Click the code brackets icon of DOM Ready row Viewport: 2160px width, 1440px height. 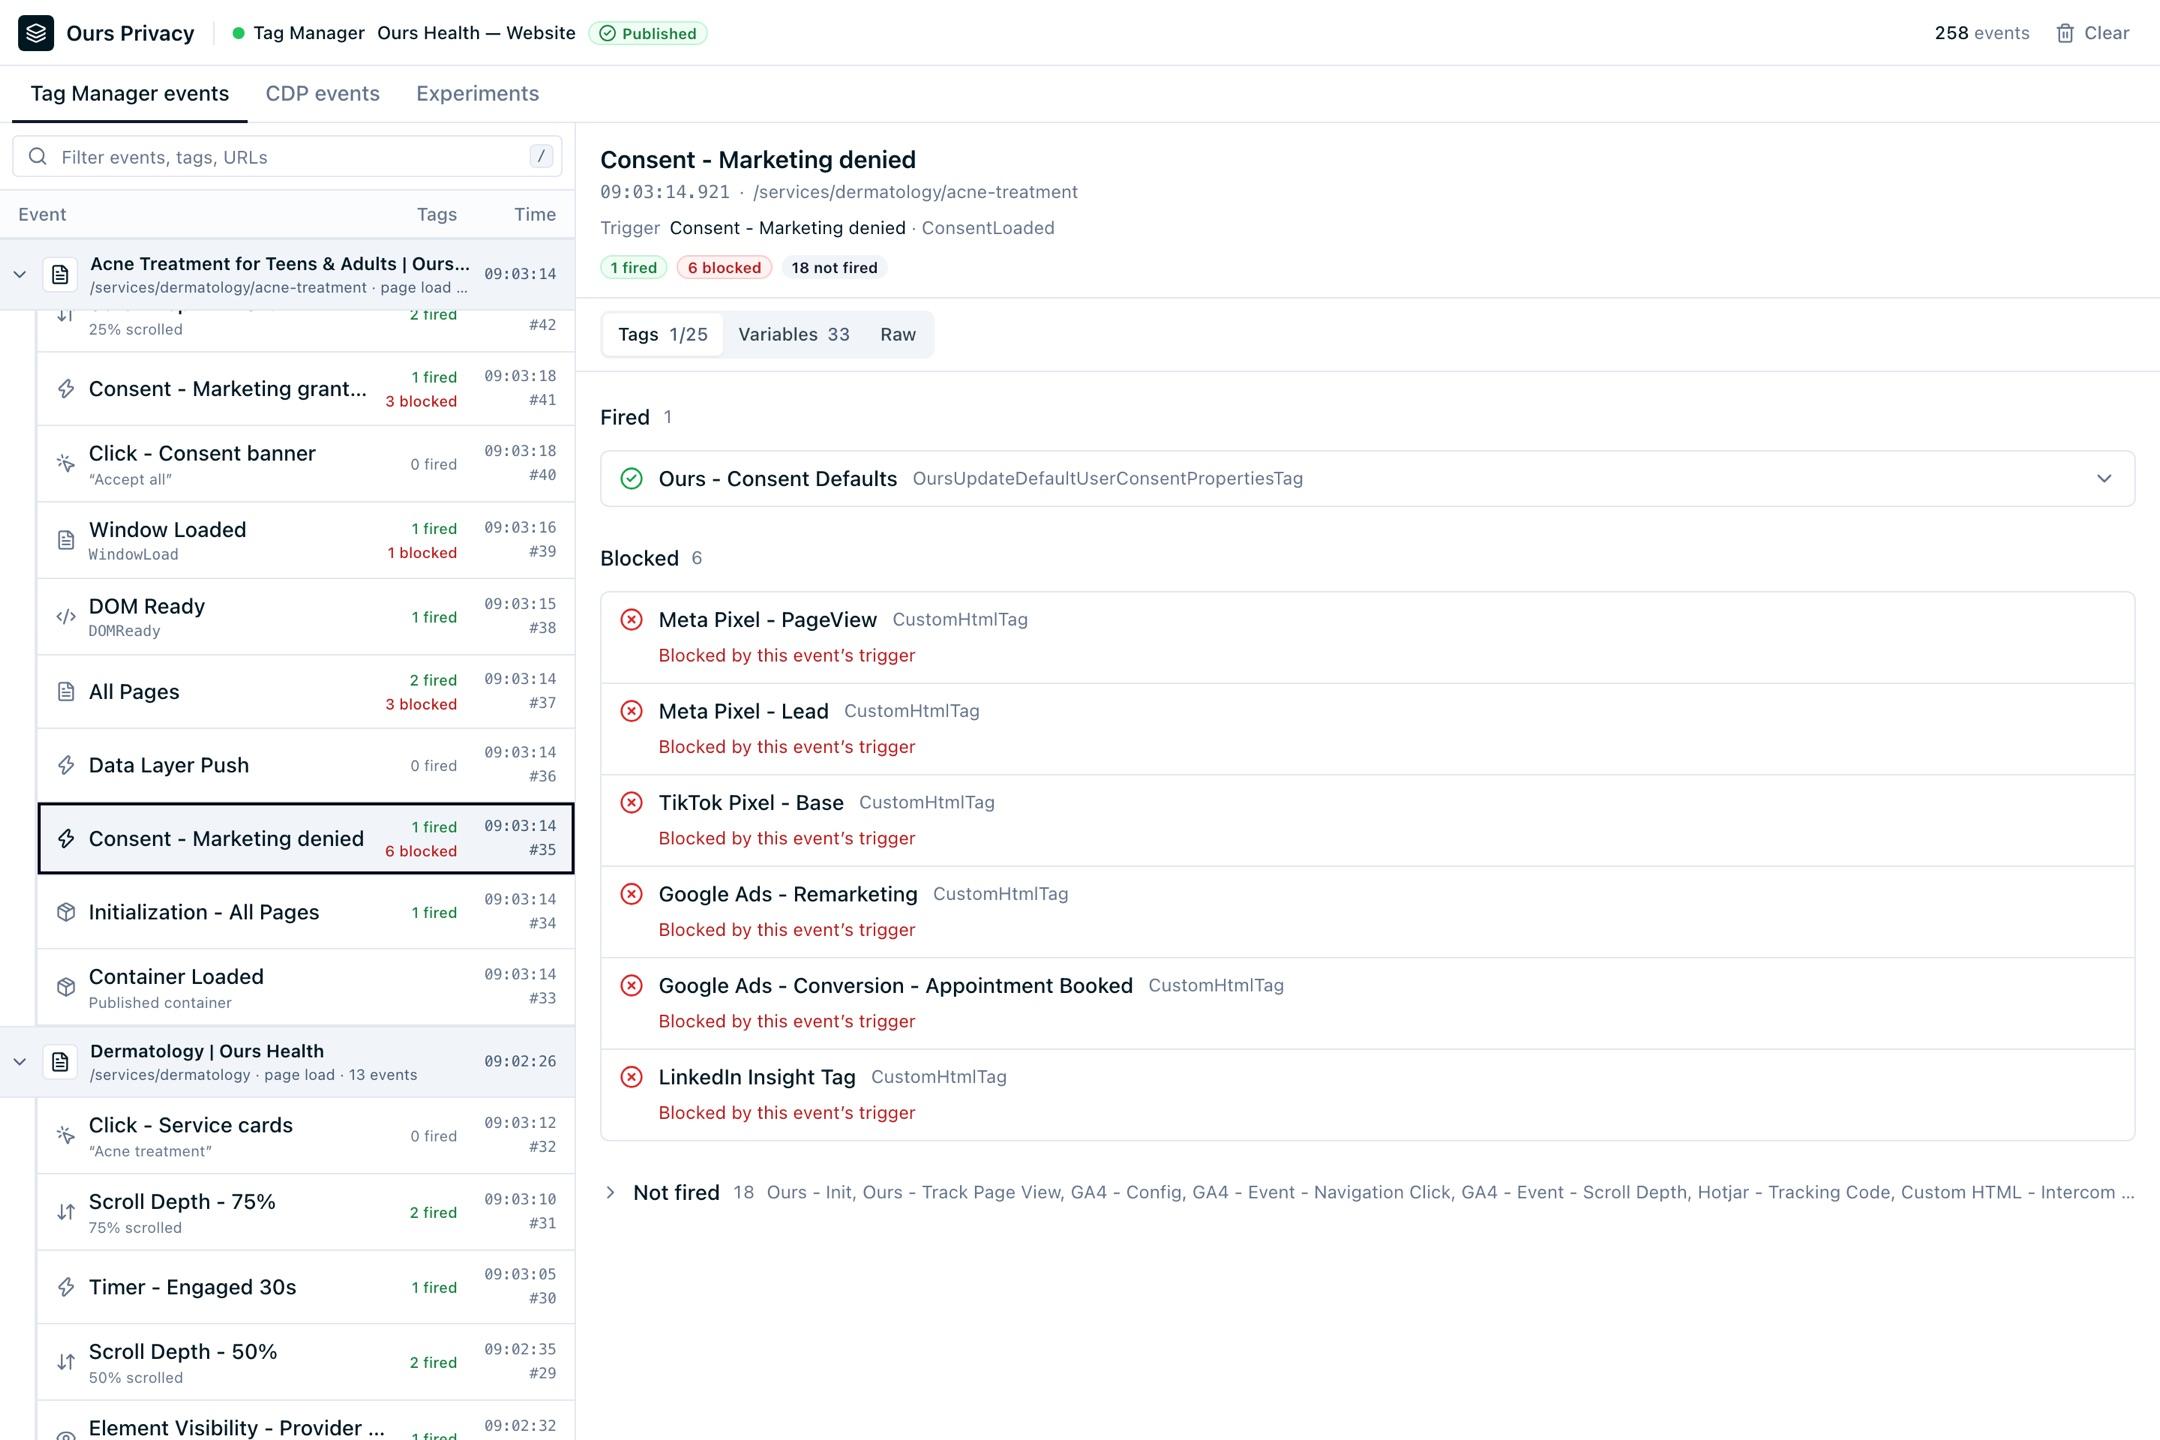tap(66, 617)
